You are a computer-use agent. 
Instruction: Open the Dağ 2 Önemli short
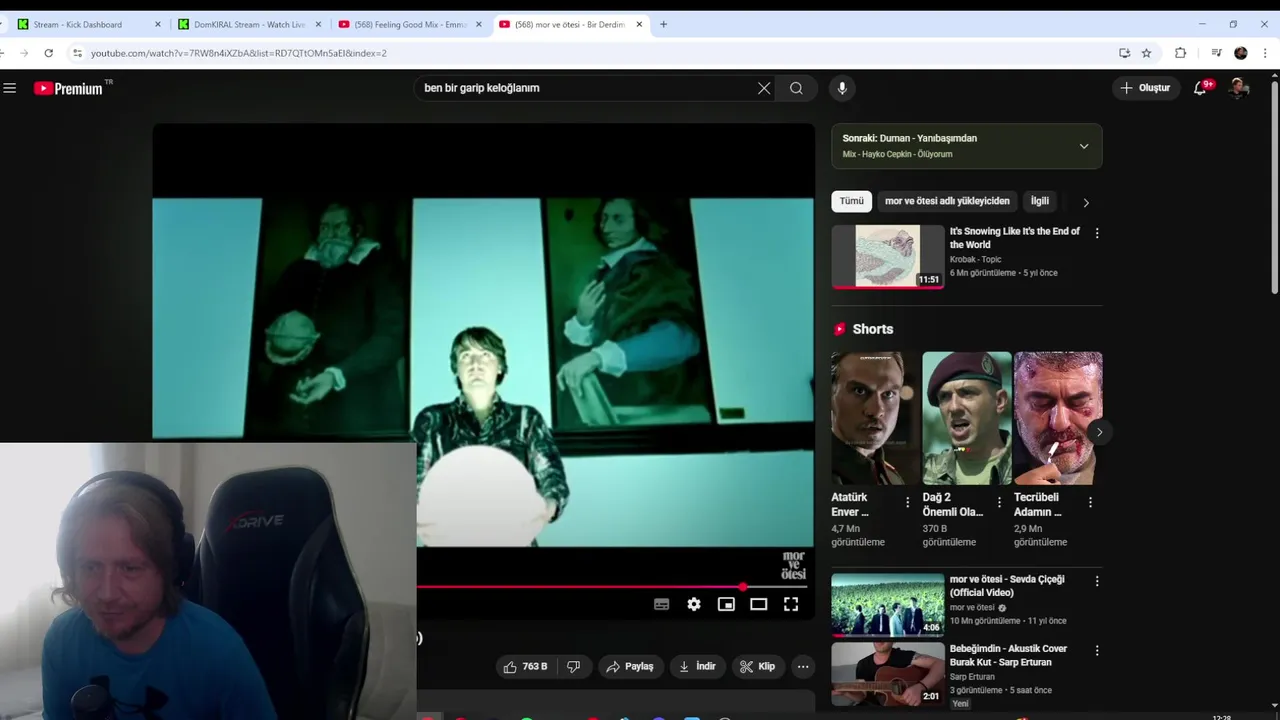(966, 418)
